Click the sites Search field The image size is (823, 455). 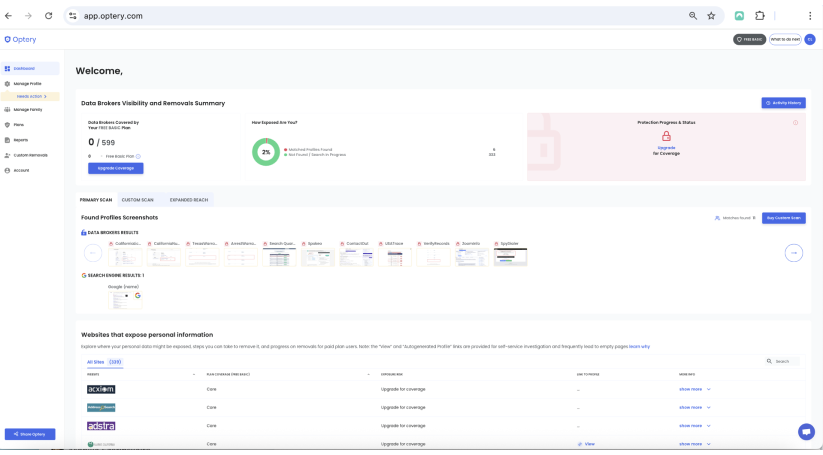pos(783,362)
